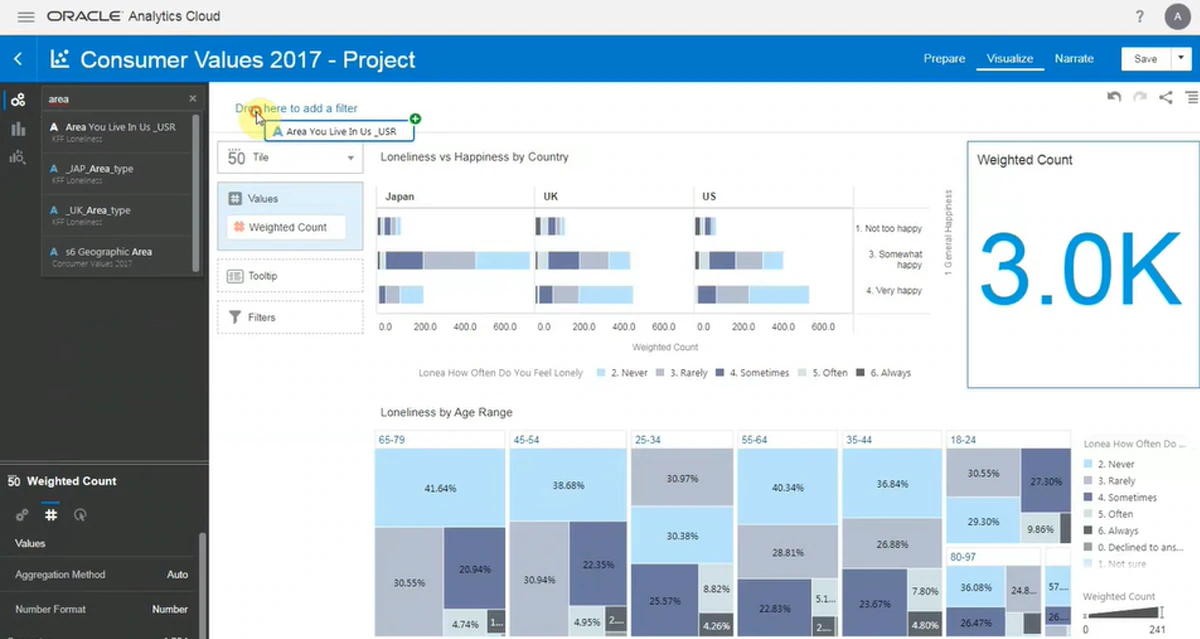Viewport: 1200px width, 639px height.
Task: Open the Visualizations panel bar-chart icon
Action: pos(18,129)
